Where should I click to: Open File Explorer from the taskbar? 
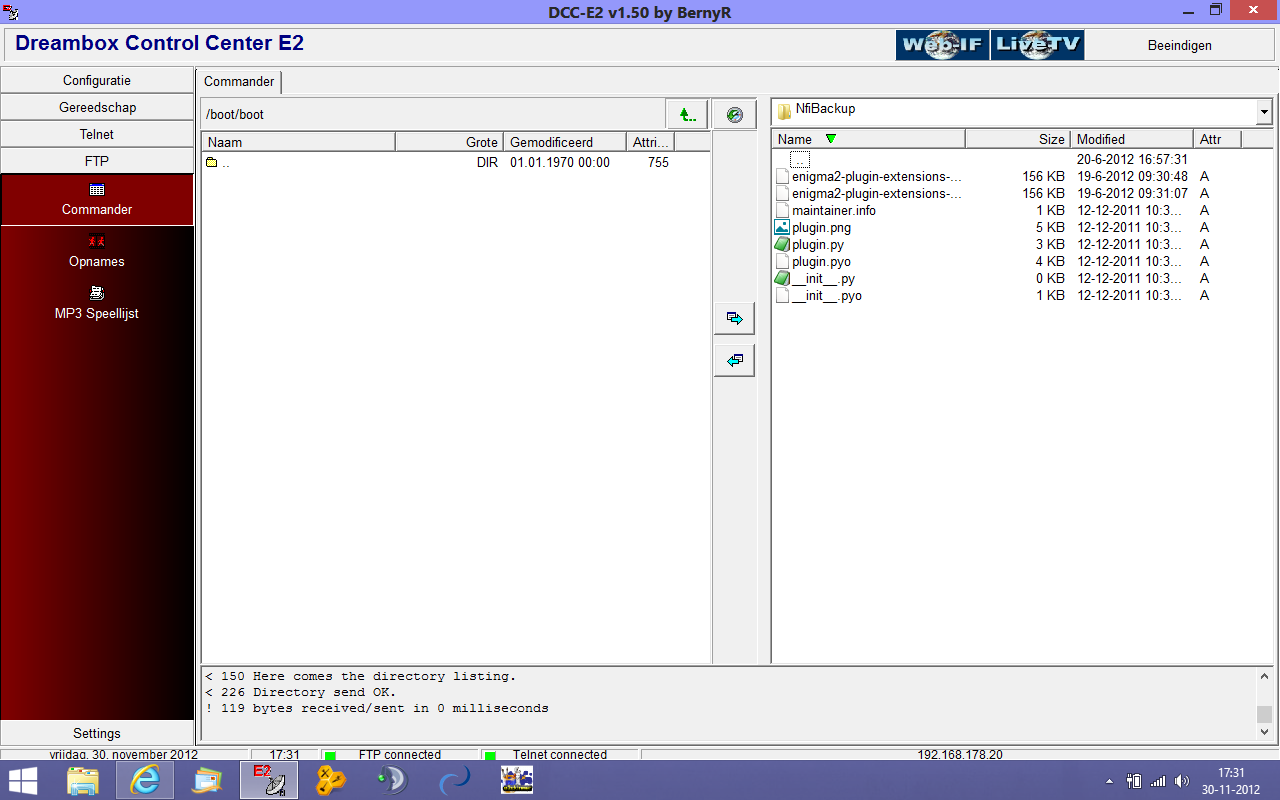[x=83, y=780]
